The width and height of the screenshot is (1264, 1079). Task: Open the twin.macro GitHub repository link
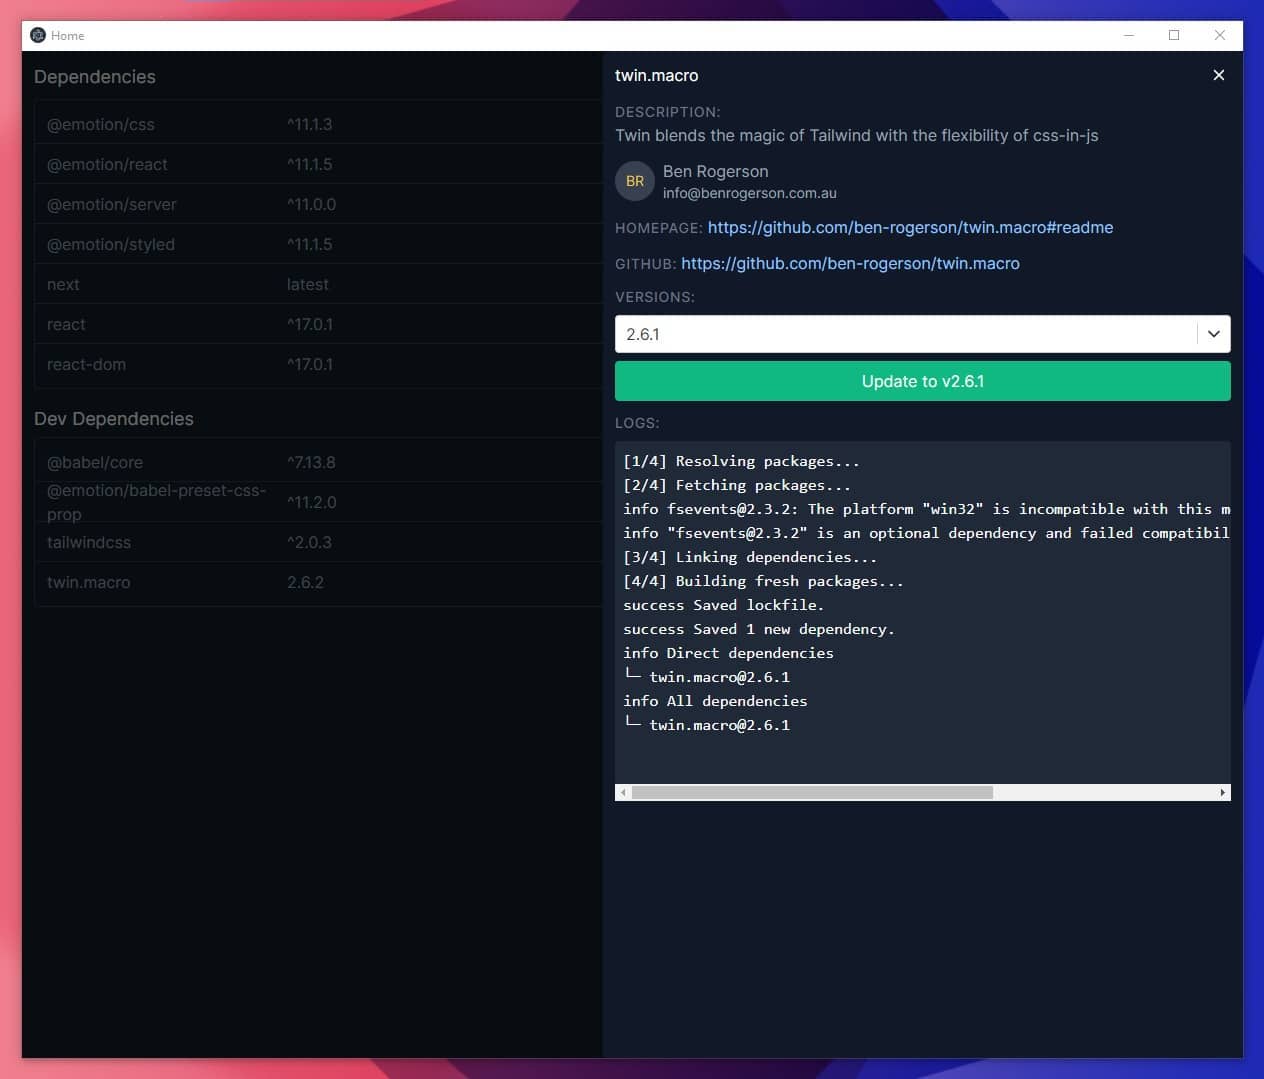[x=850, y=263]
